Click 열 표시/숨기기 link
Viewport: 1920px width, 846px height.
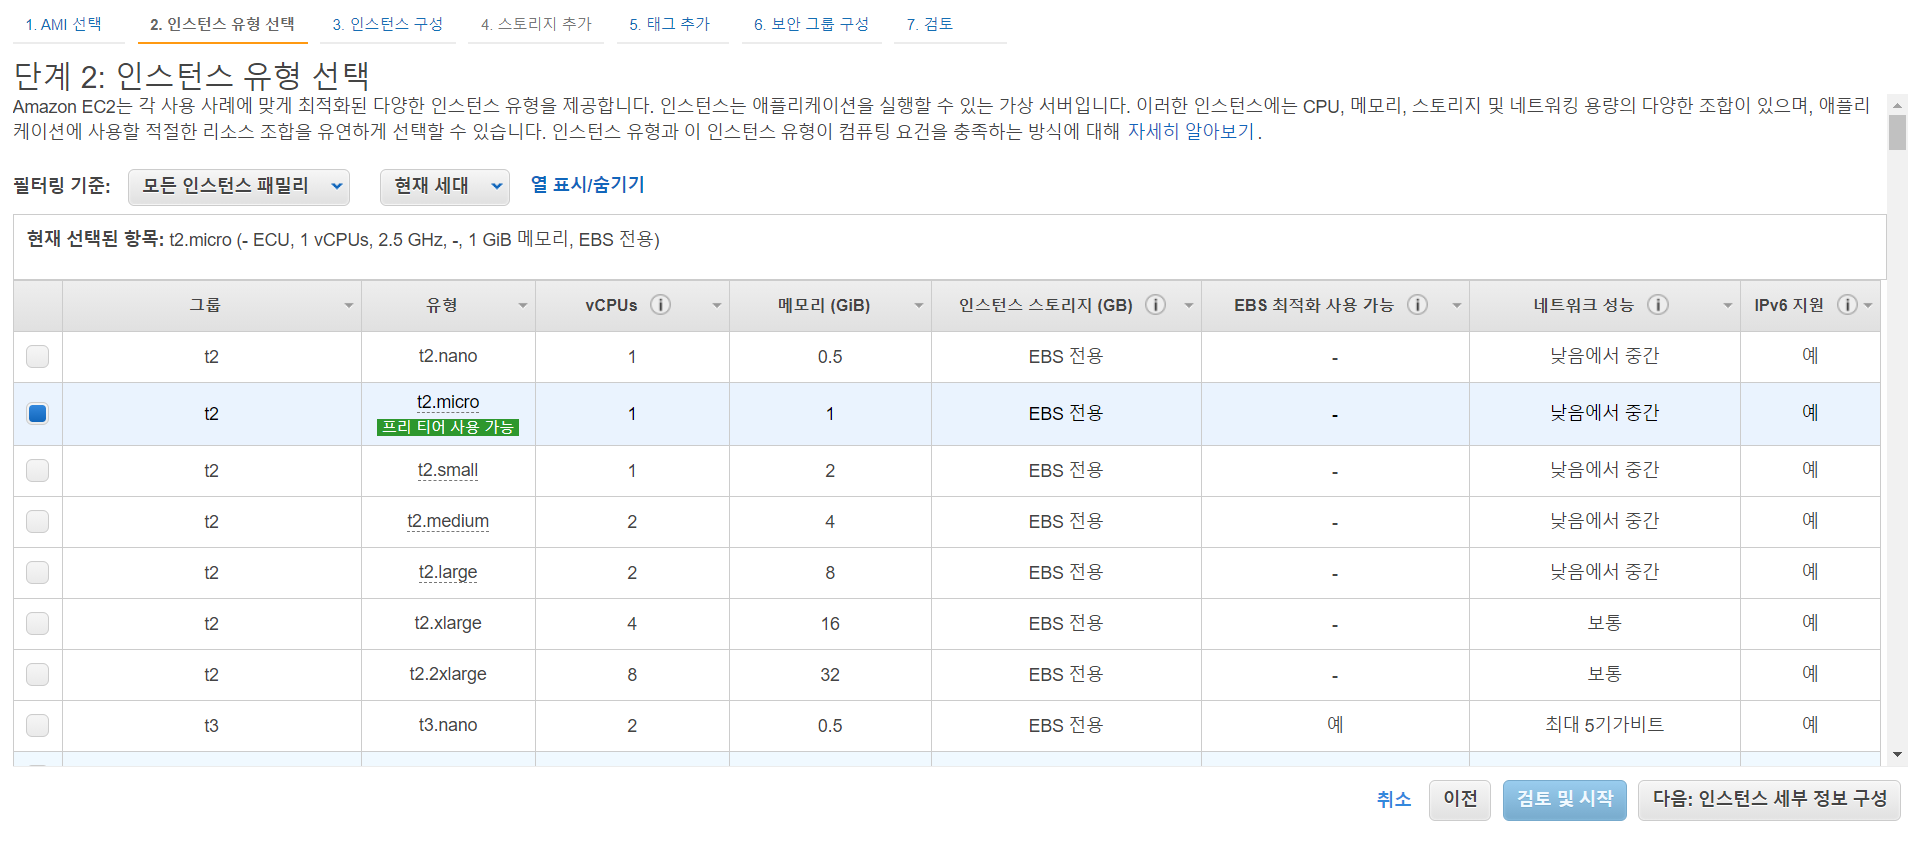click(x=587, y=185)
